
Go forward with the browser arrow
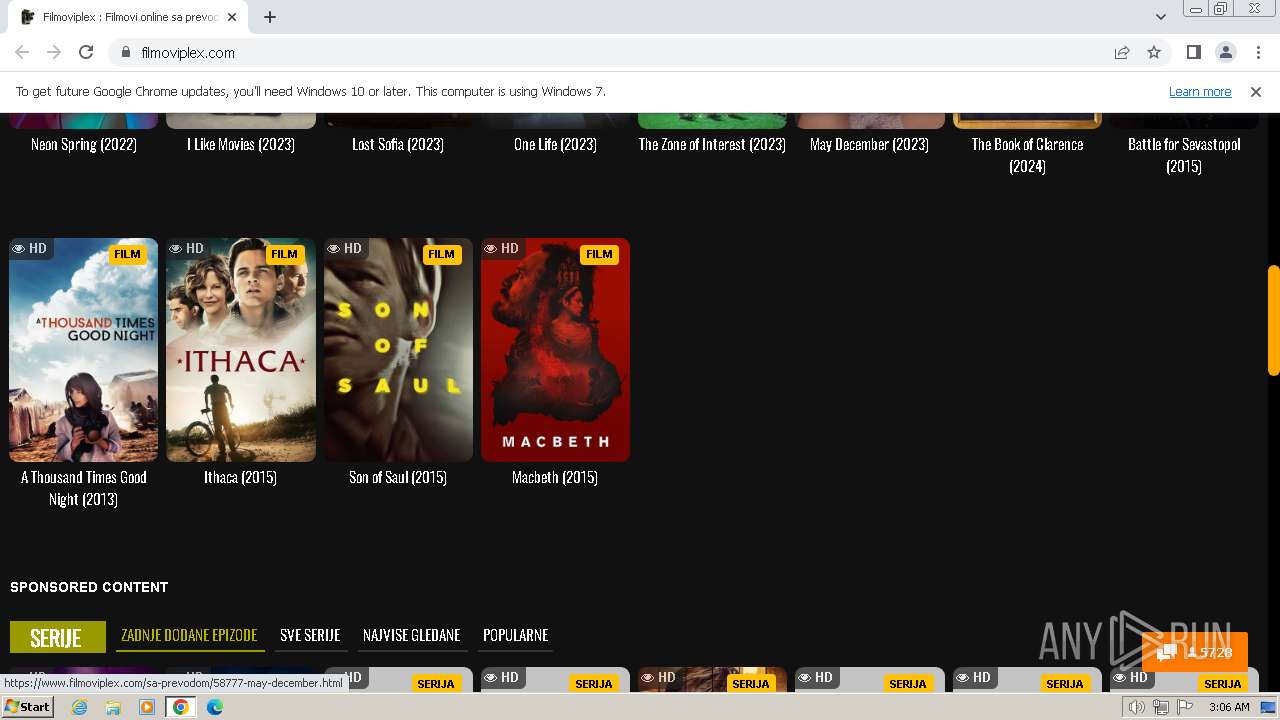(x=54, y=52)
